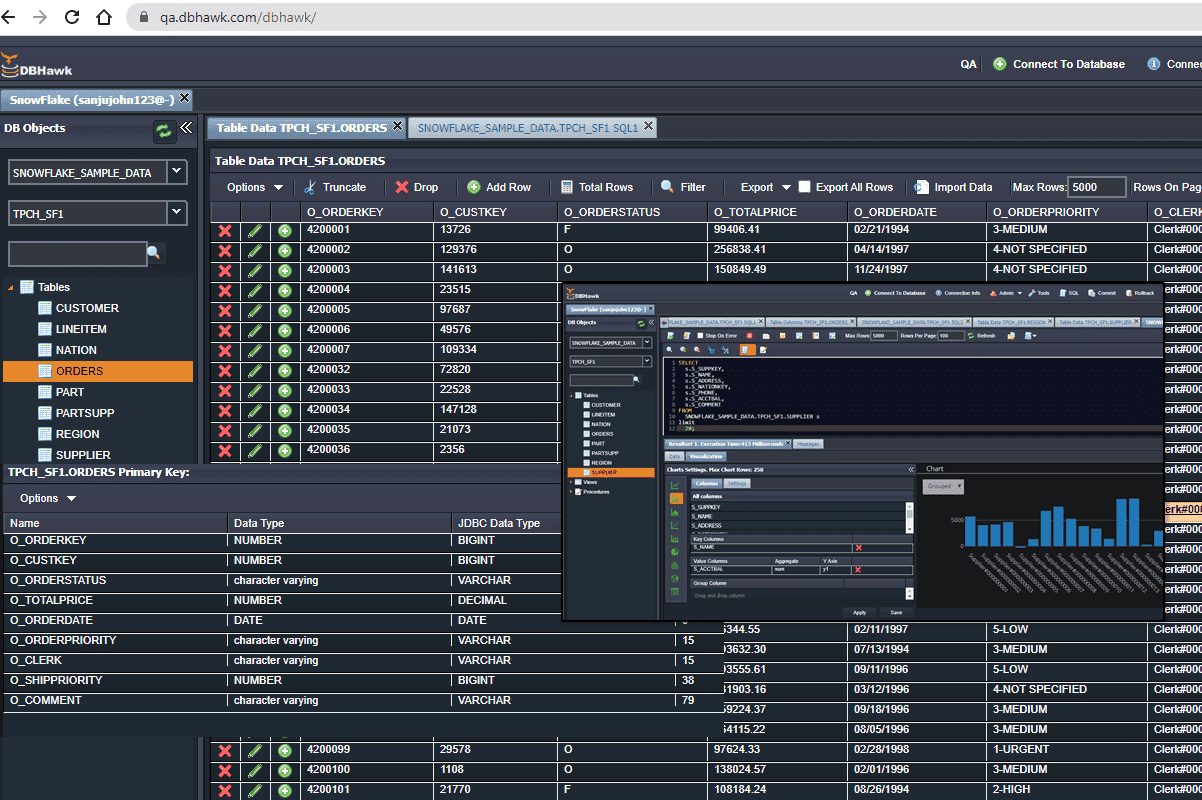This screenshot has height=800, width=1202.
Task: Click Connect To Database link
Action: [x=1068, y=64]
